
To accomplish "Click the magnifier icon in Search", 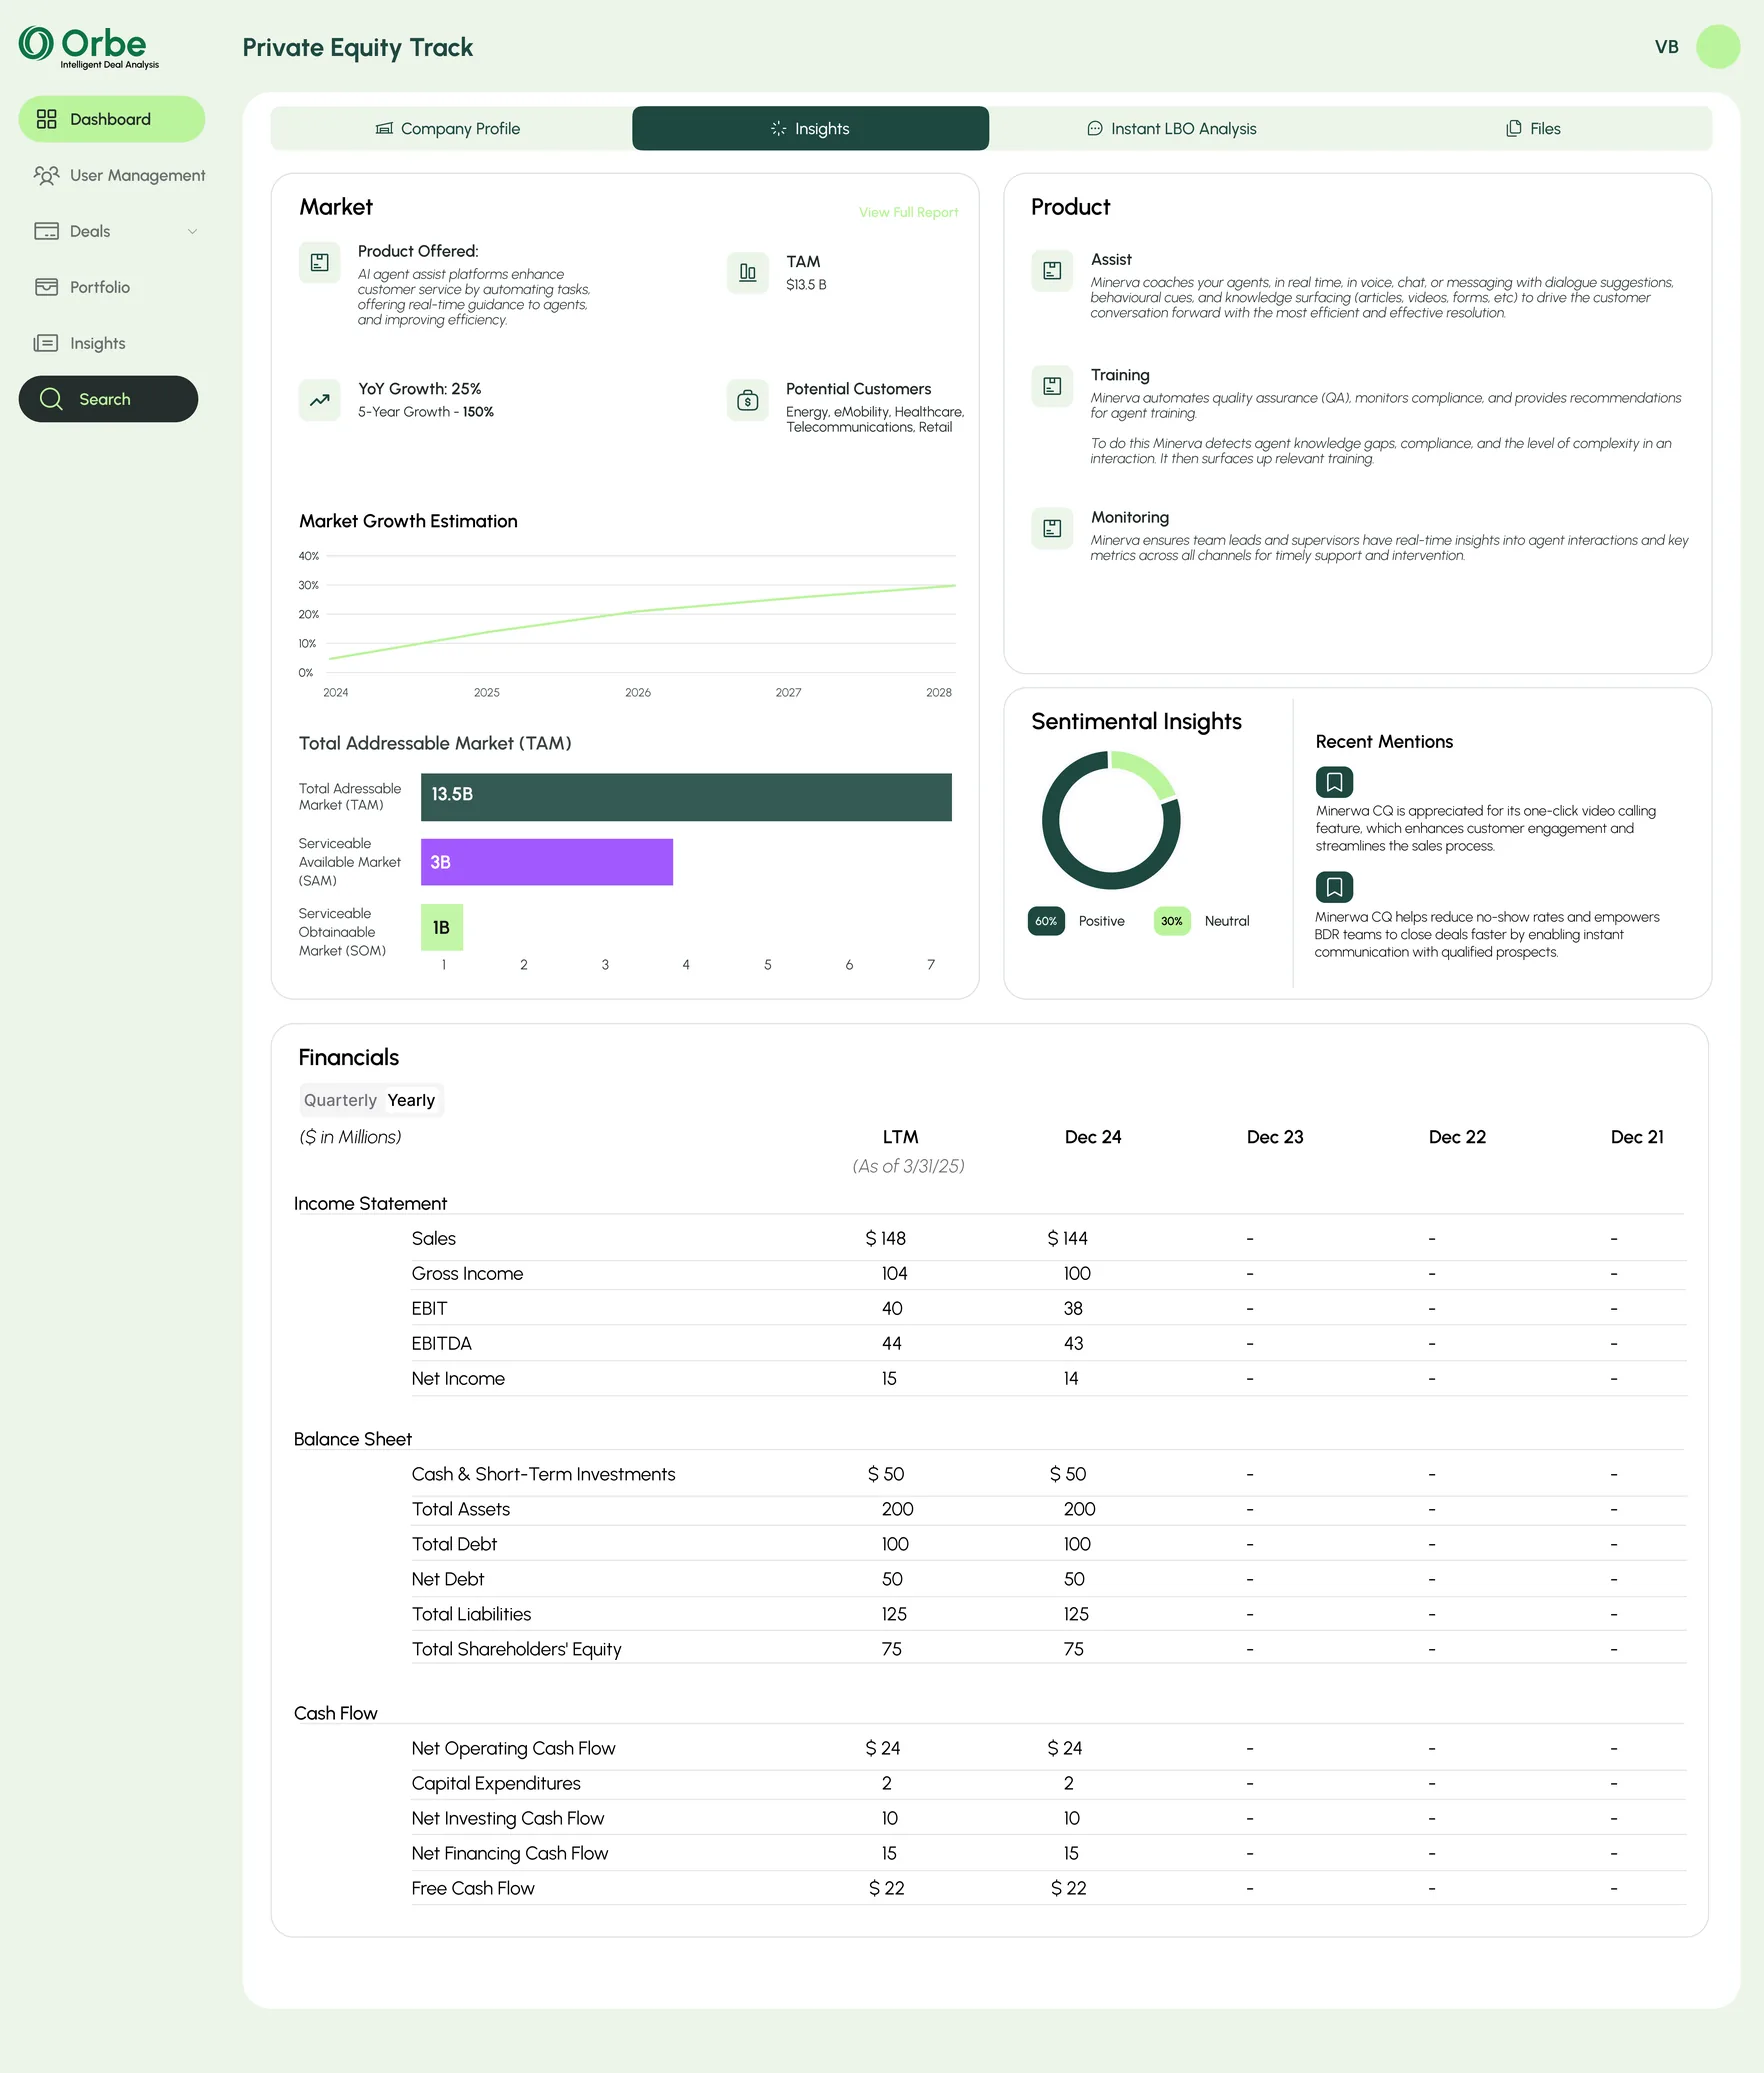I will 51,399.
